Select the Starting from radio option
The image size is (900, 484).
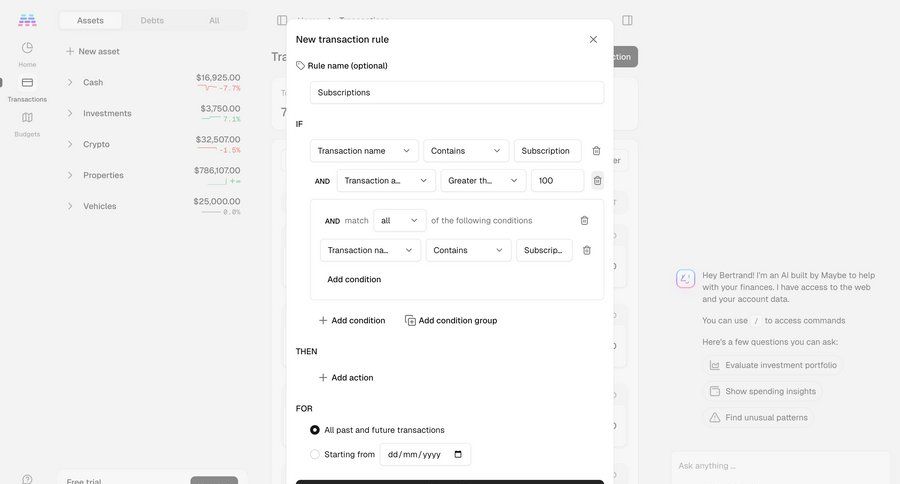315,454
